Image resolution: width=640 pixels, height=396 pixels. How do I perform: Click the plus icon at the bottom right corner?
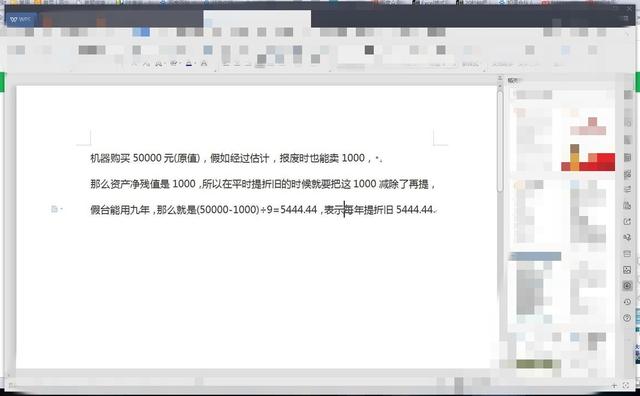pyautogui.click(x=614, y=385)
